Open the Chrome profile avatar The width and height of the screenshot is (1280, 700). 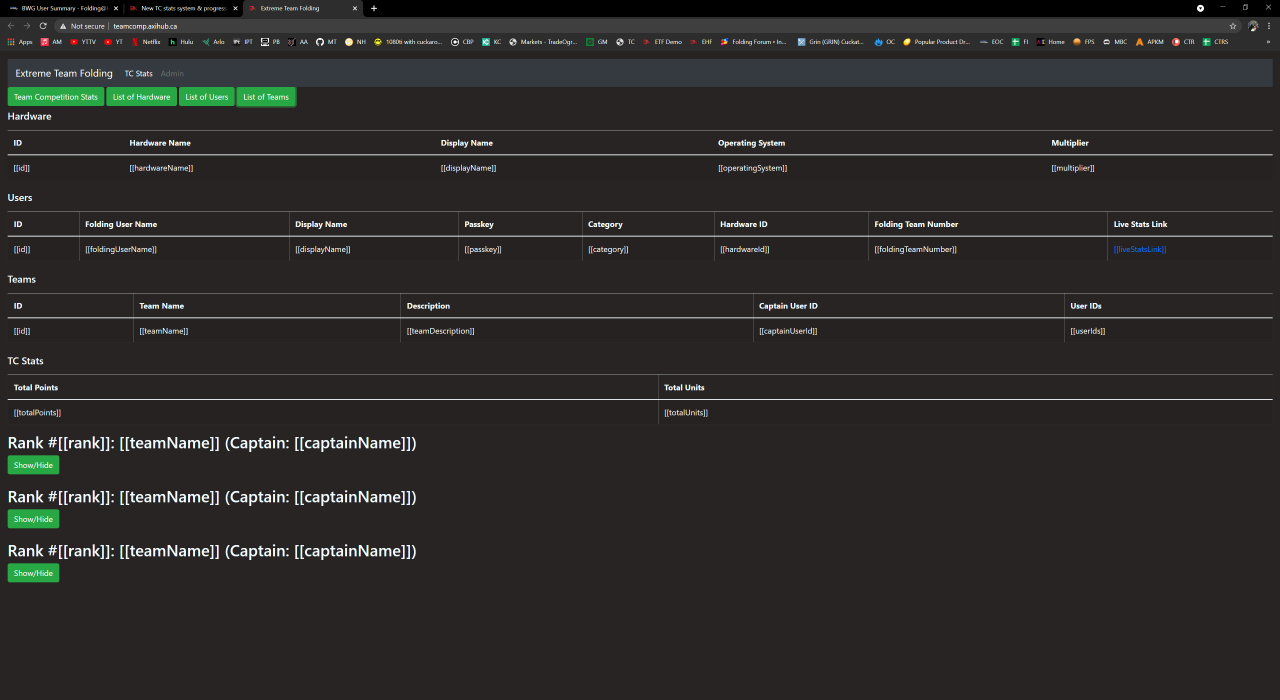1252,26
